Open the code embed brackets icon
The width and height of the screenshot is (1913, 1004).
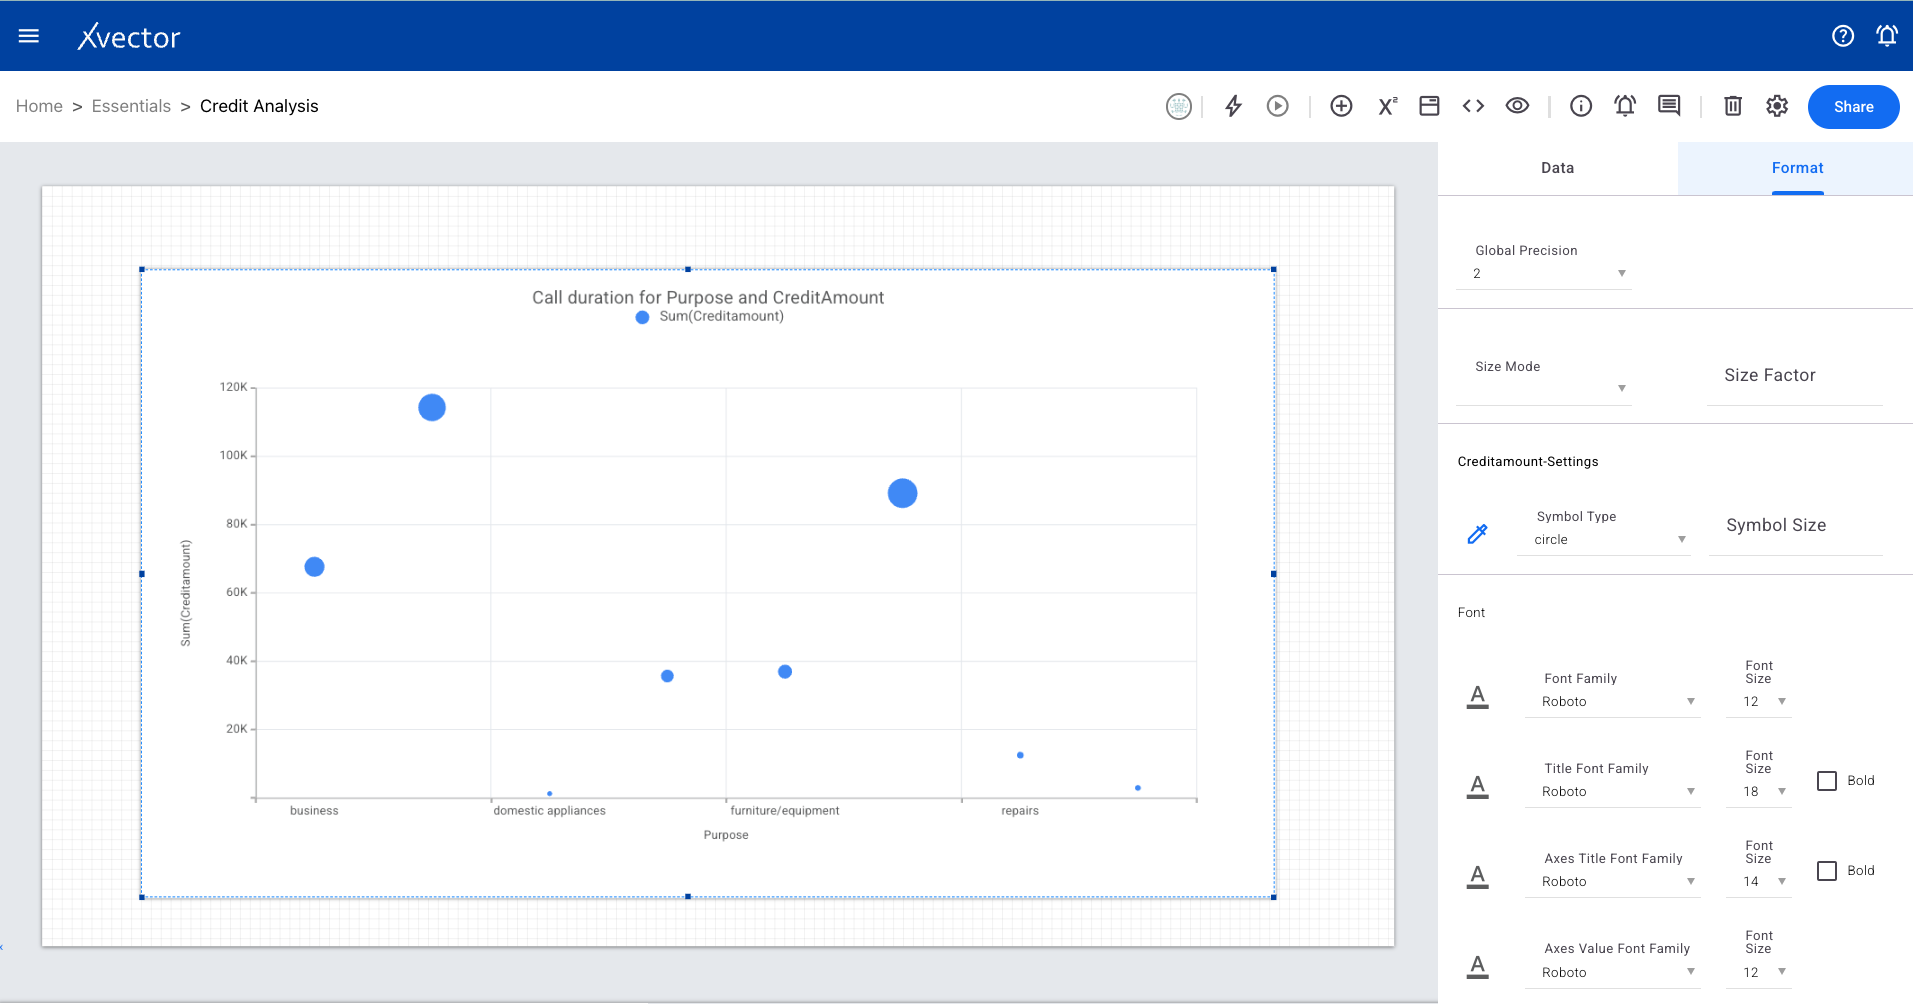pos(1473,106)
